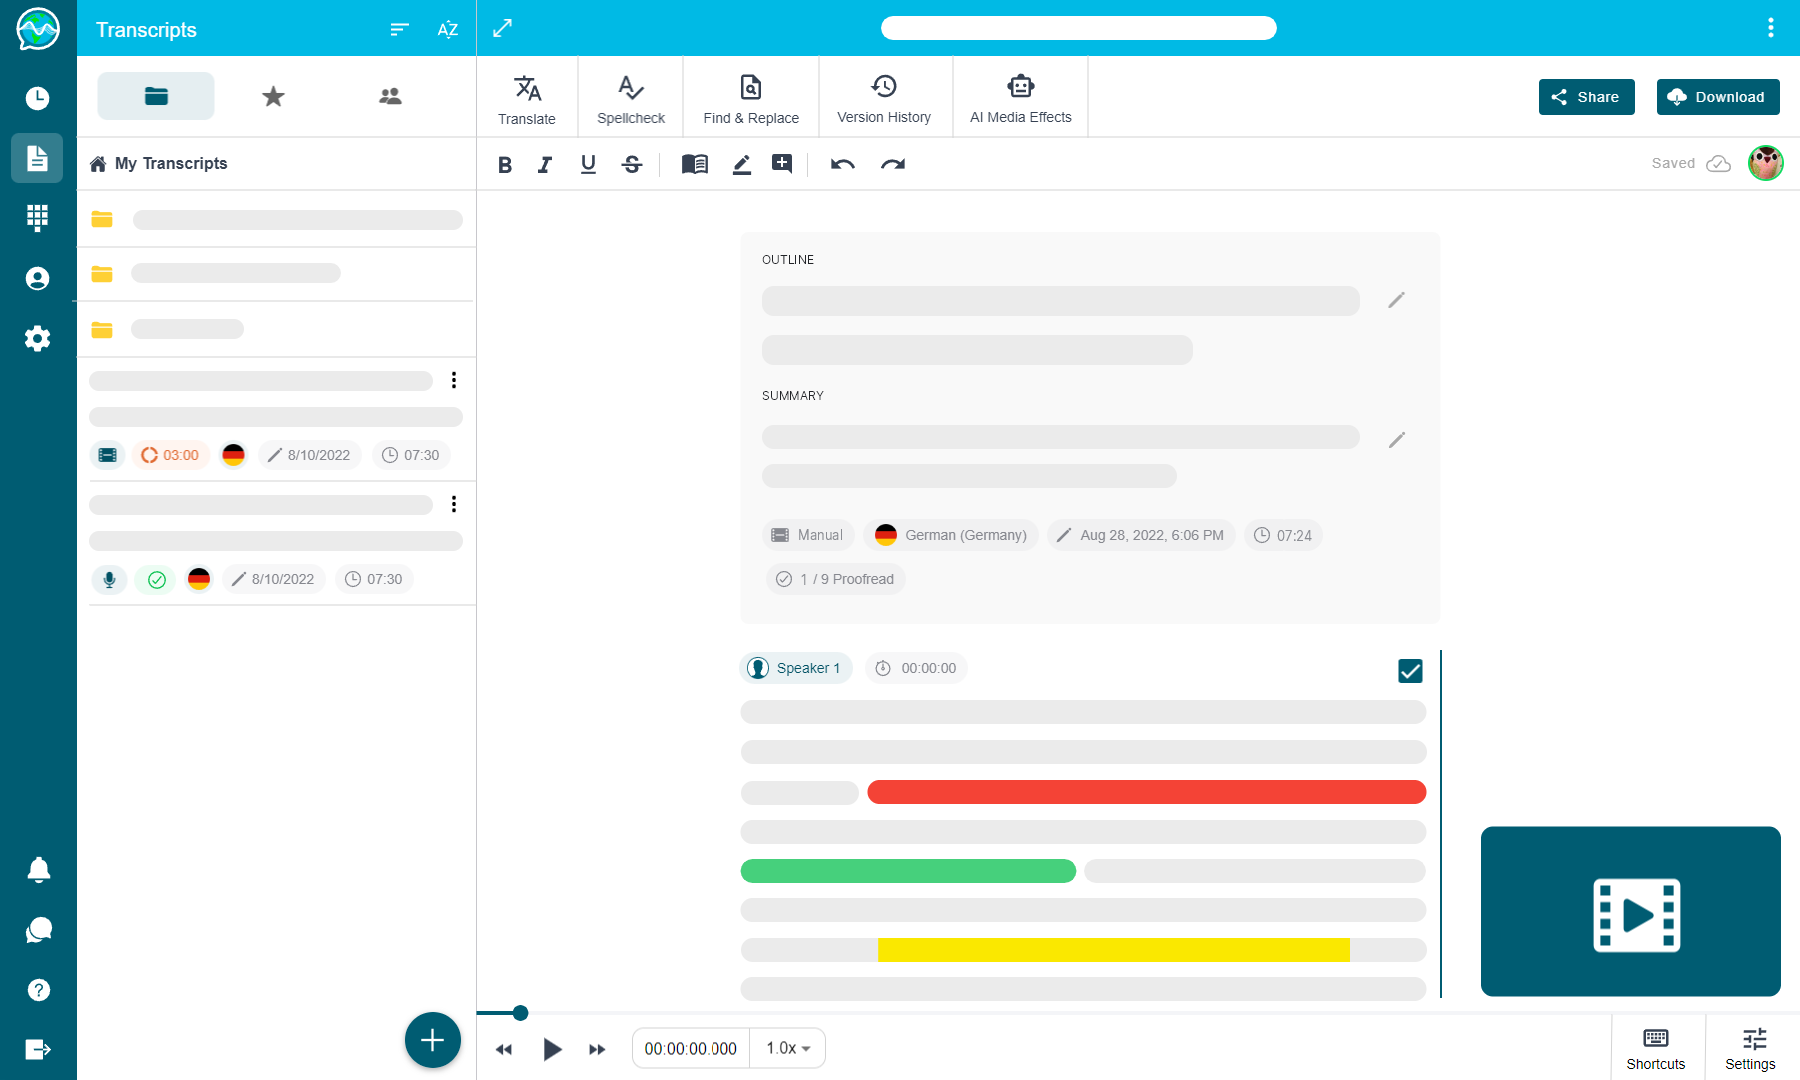1800x1080 pixels.
Task: Click the video preview thumbnail
Action: (1630, 911)
